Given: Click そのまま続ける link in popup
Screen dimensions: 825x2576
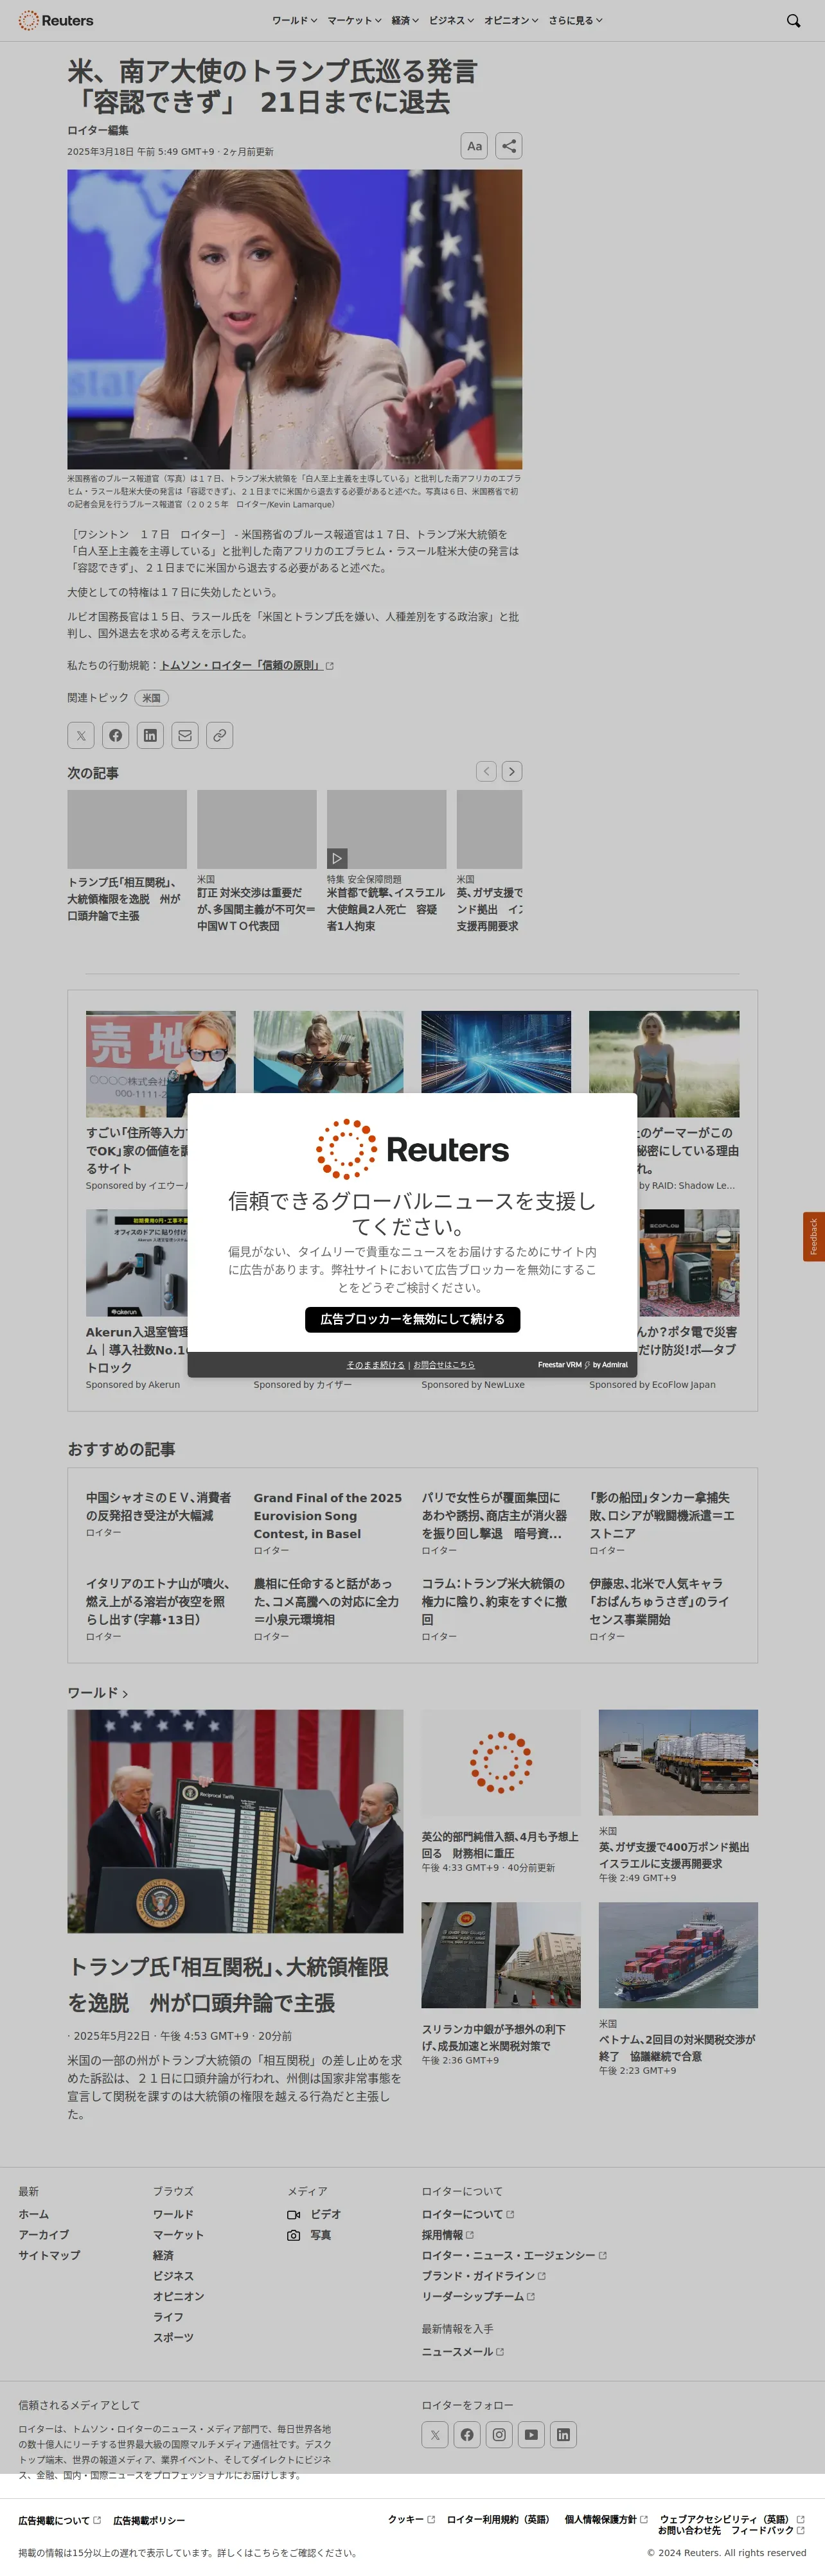Looking at the screenshot, I should click(x=375, y=1364).
